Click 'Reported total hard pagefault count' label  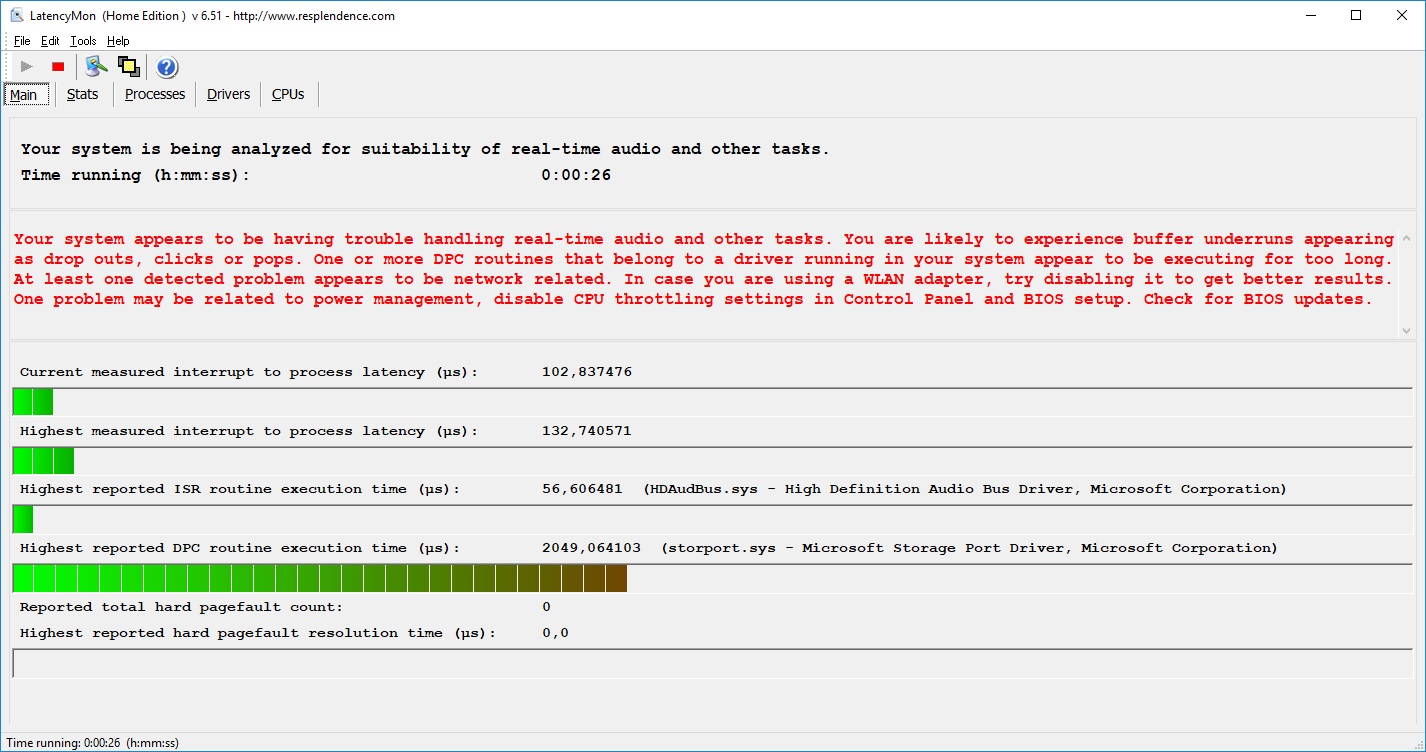pos(181,607)
